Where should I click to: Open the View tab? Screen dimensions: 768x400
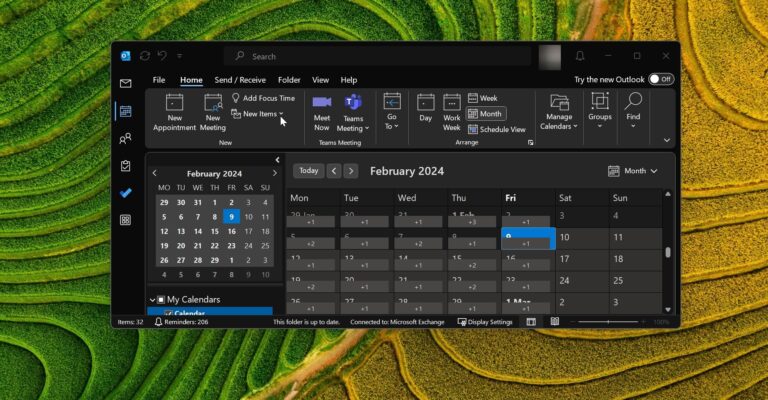pyautogui.click(x=320, y=80)
